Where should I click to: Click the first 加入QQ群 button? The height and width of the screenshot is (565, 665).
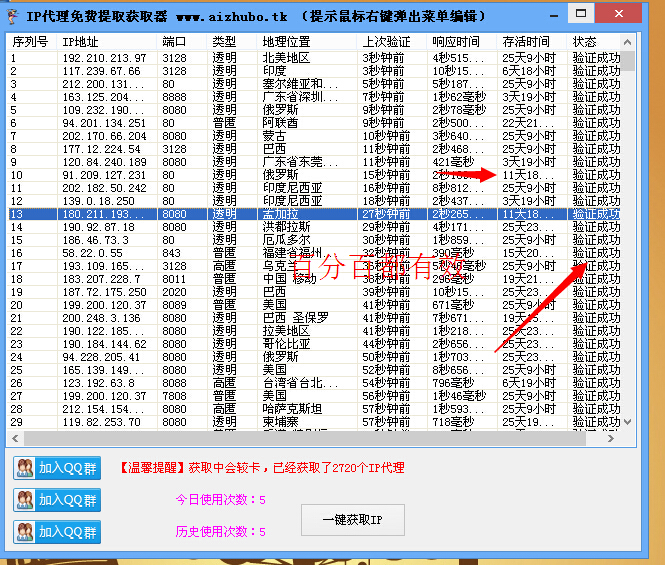point(57,468)
